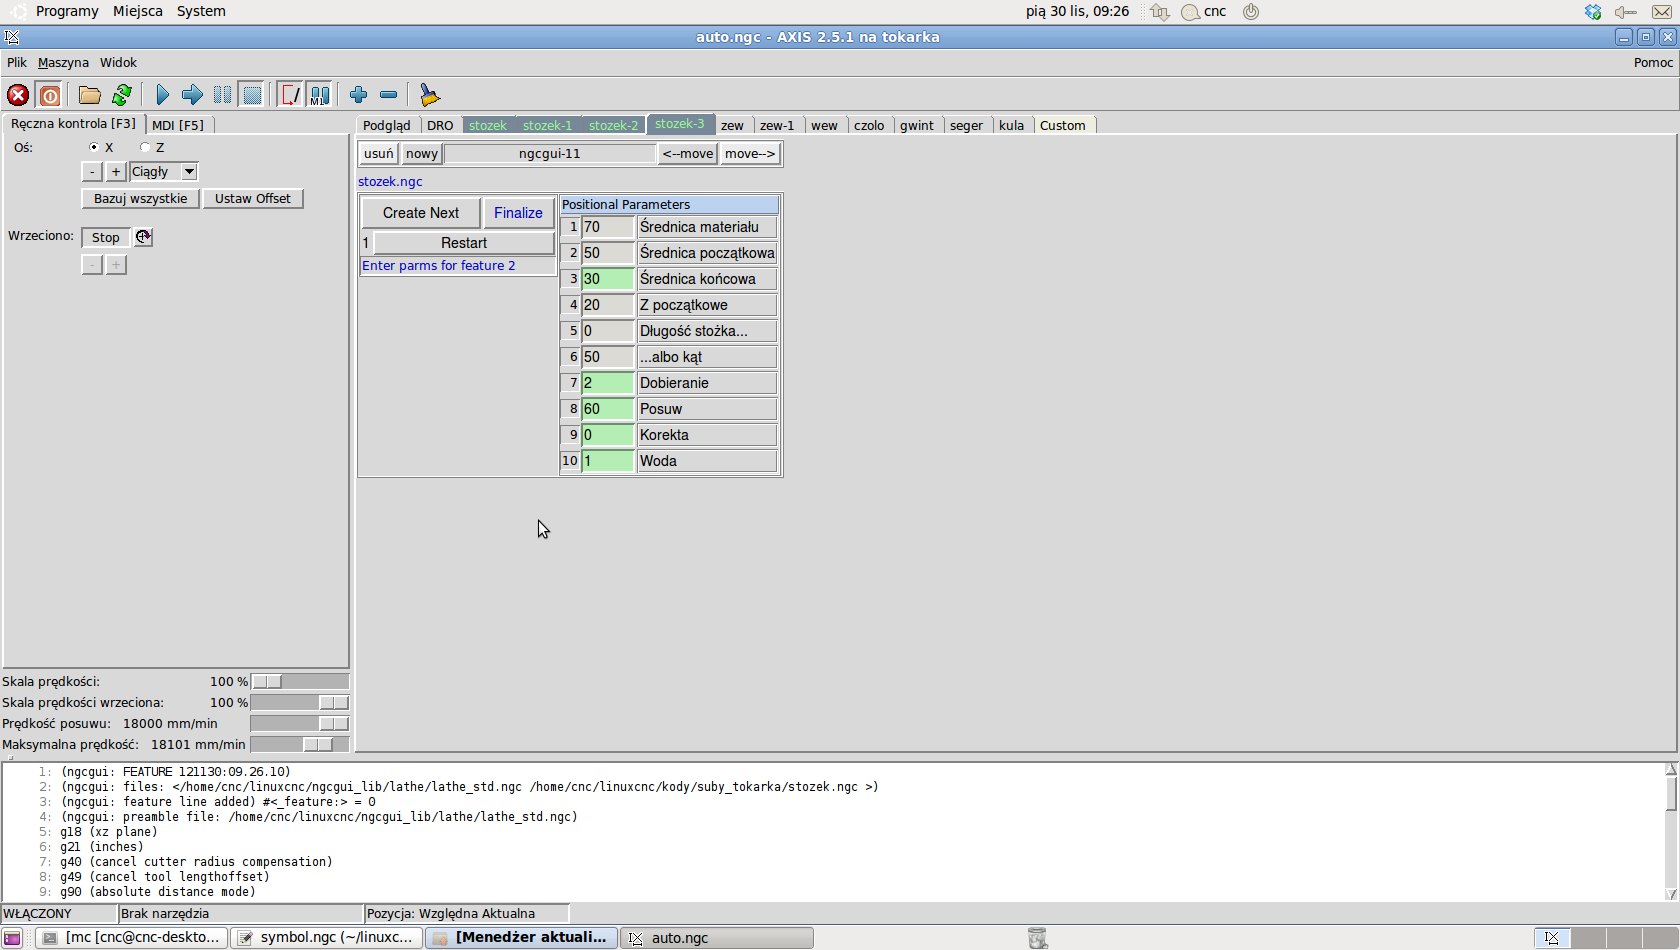Viewport: 1680px width, 950px height.
Task: Open a G-code file with folder icon
Action: click(x=90, y=95)
